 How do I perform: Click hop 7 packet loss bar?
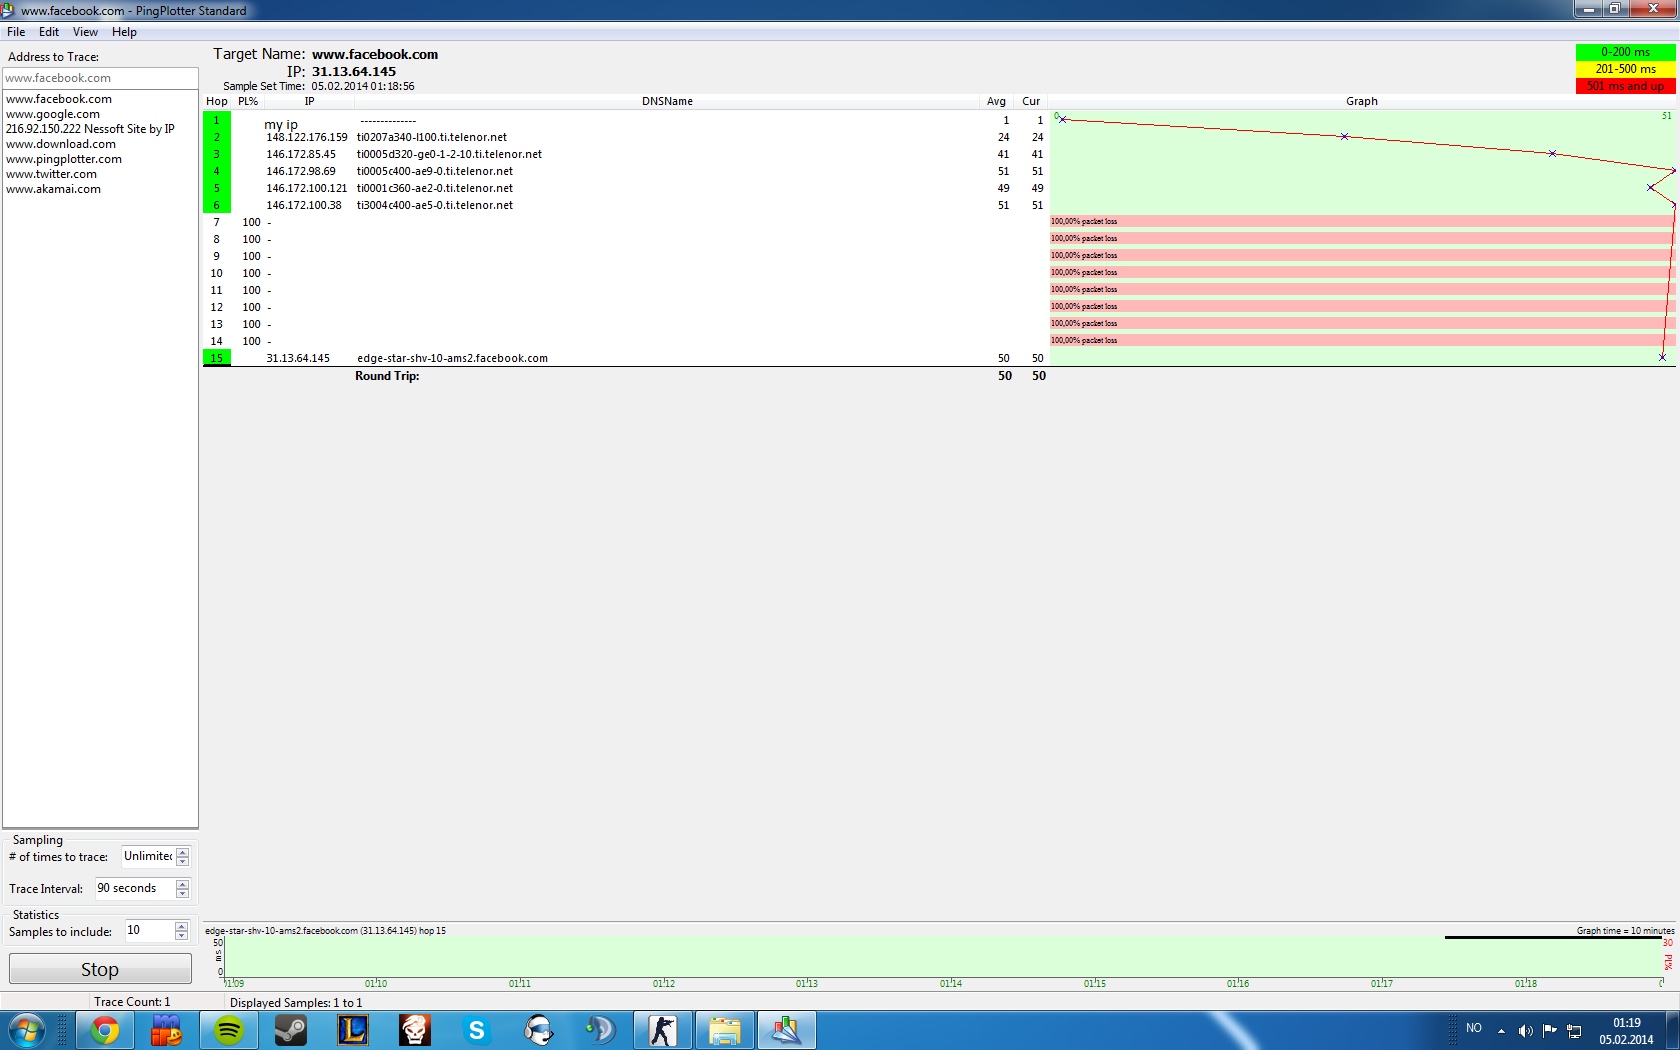point(1361,222)
